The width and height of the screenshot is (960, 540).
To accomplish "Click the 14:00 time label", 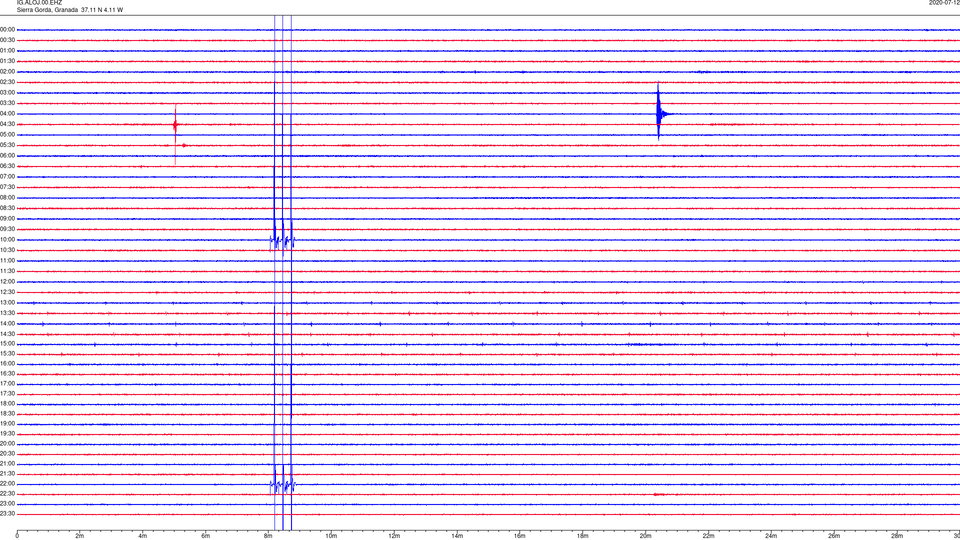I will (x=7, y=323).
